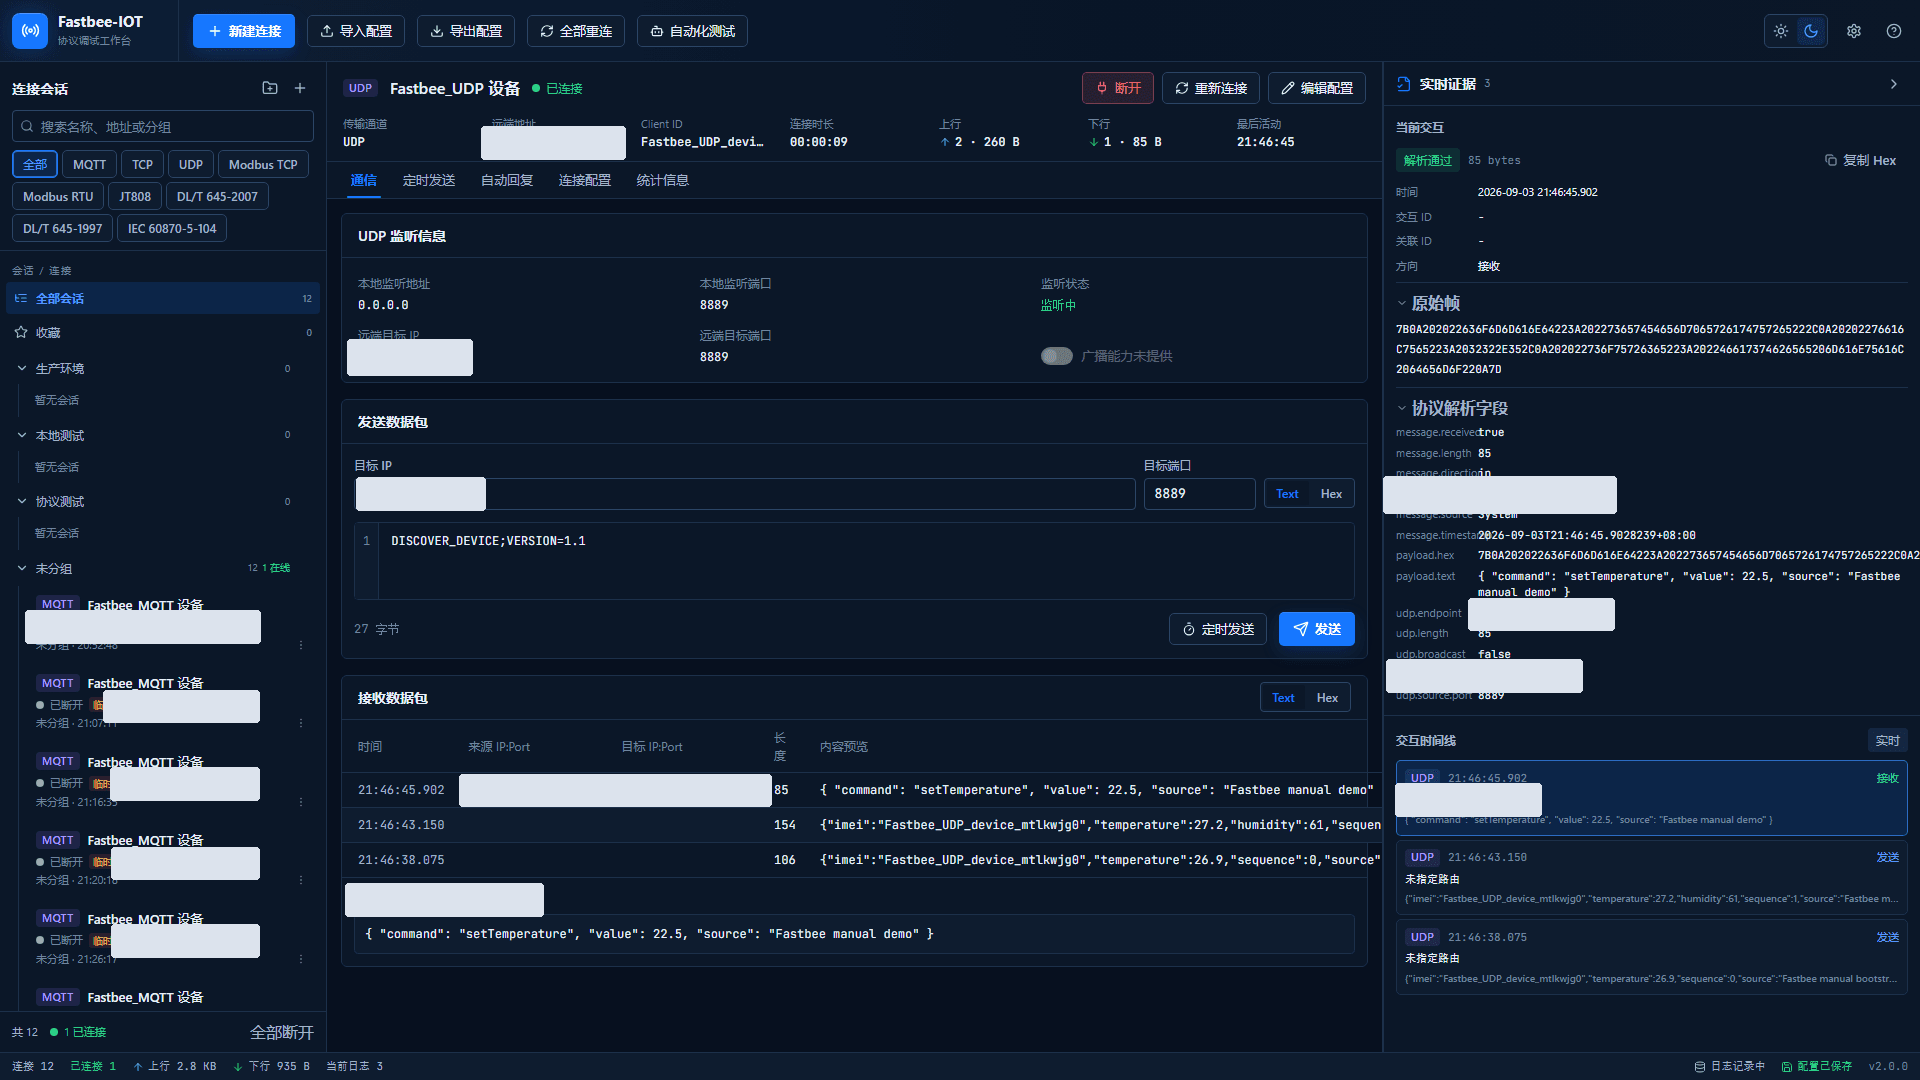Collapse 生产环境 group
The height and width of the screenshot is (1080, 1920).
[22, 368]
